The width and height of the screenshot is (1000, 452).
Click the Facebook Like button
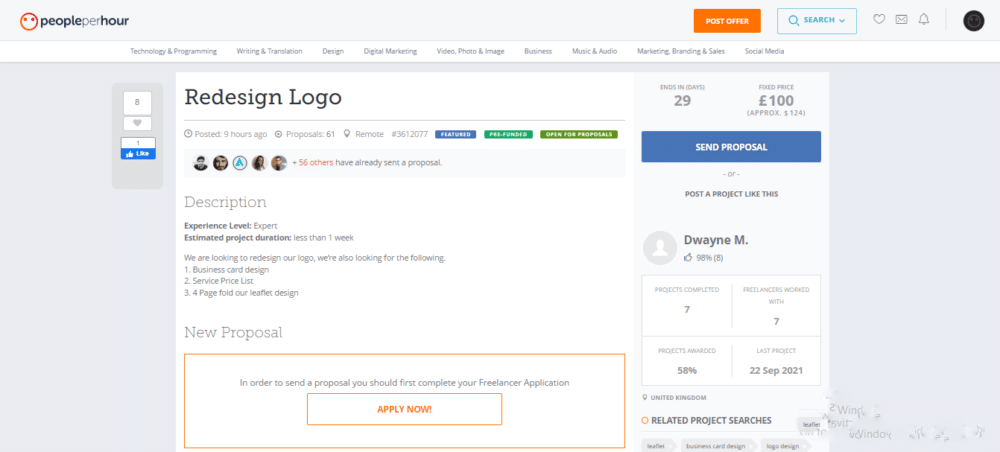click(138, 154)
